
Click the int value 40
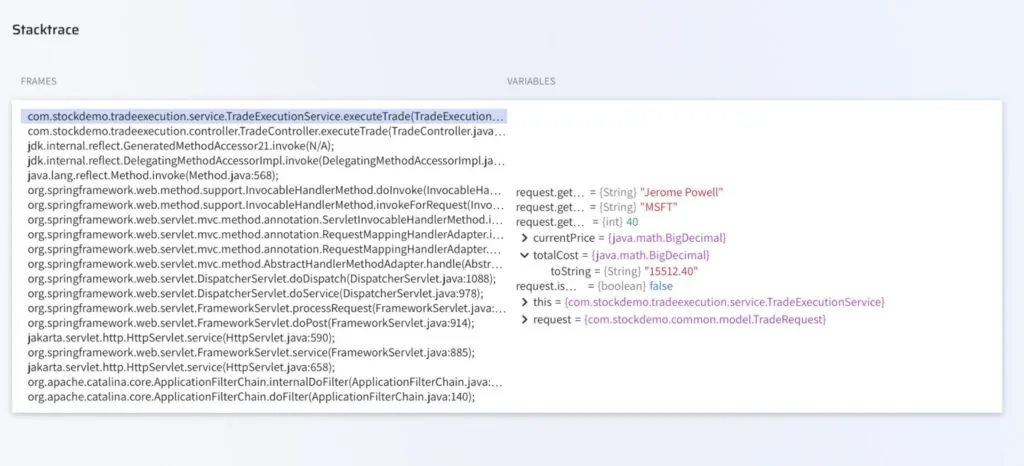pos(632,223)
